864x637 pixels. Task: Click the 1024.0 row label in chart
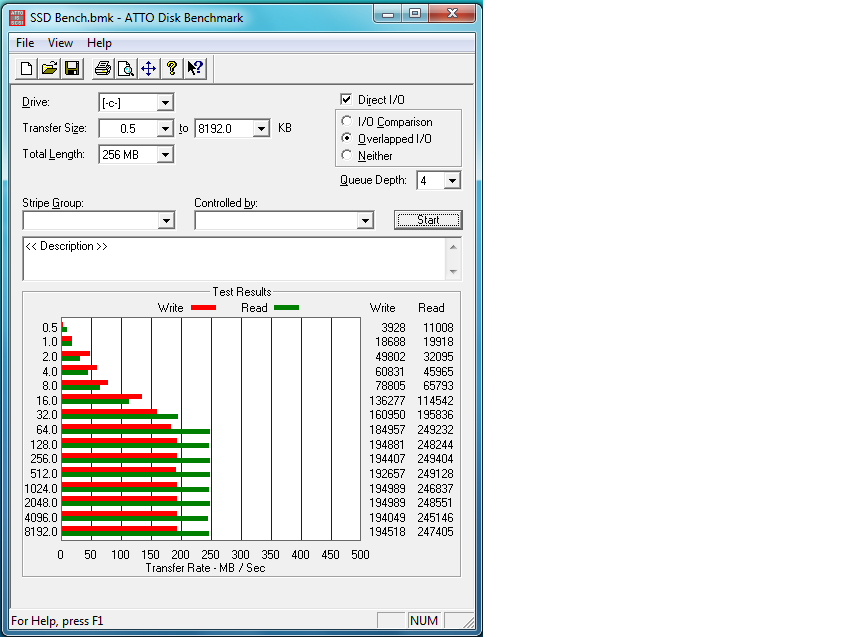(x=41, y=489)
